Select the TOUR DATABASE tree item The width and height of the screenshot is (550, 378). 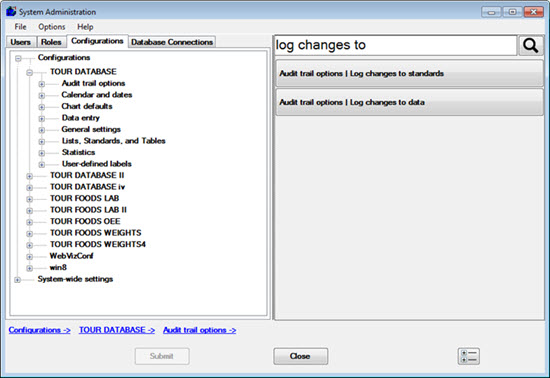83,72
